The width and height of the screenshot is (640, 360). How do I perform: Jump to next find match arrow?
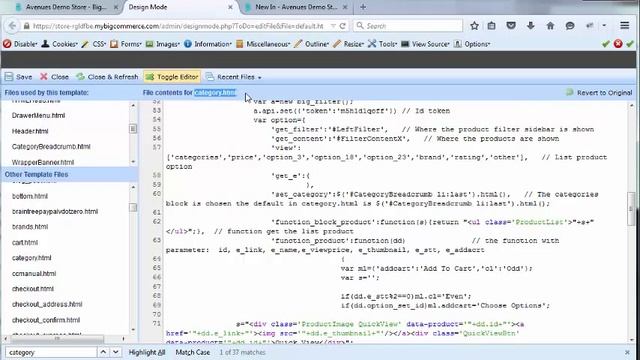pos(116,352)
